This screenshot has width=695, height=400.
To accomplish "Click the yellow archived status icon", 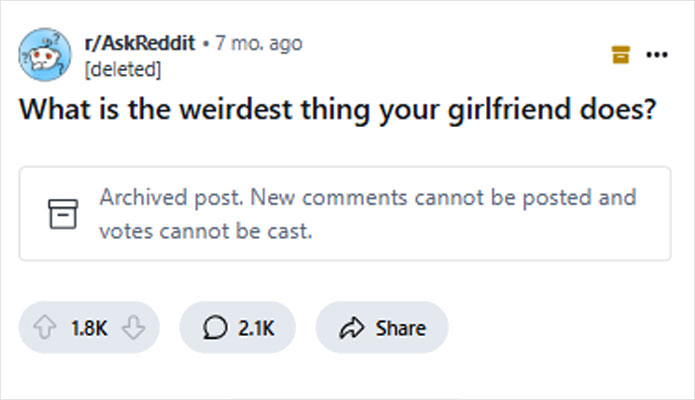I will tap(620, 56).
